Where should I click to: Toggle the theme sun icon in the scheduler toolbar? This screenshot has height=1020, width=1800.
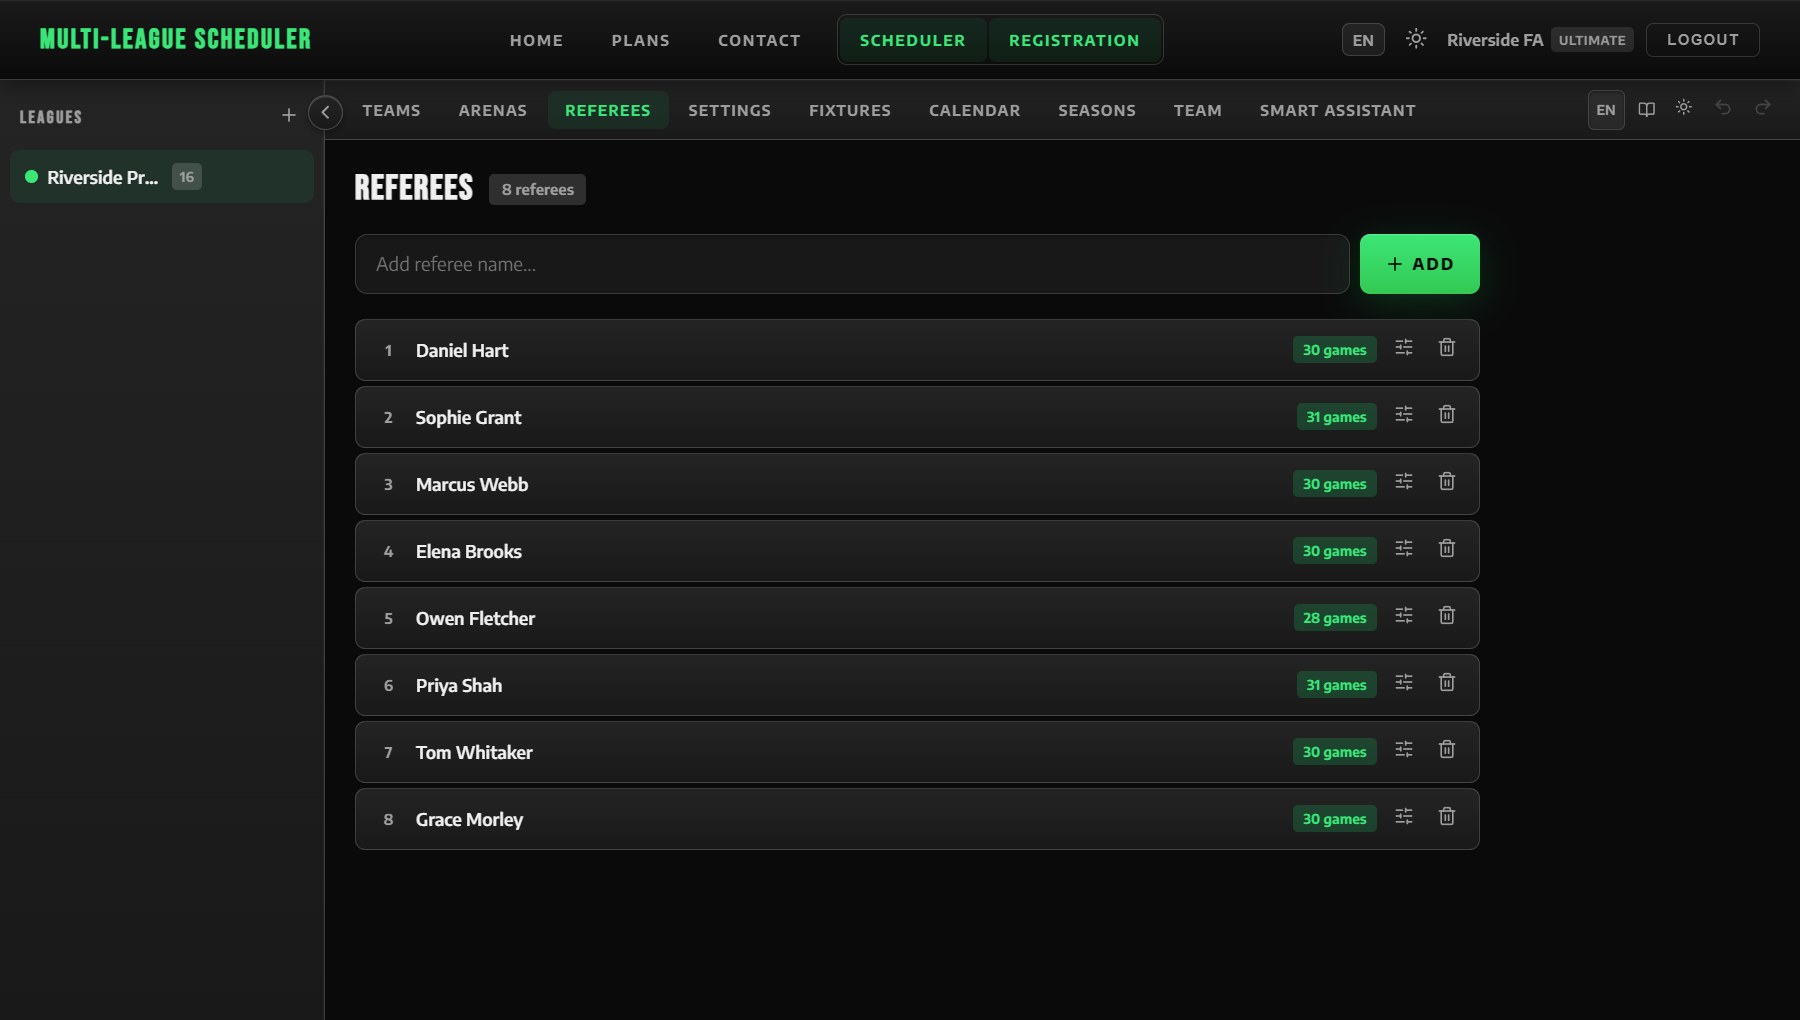[x=1684, y=108]
